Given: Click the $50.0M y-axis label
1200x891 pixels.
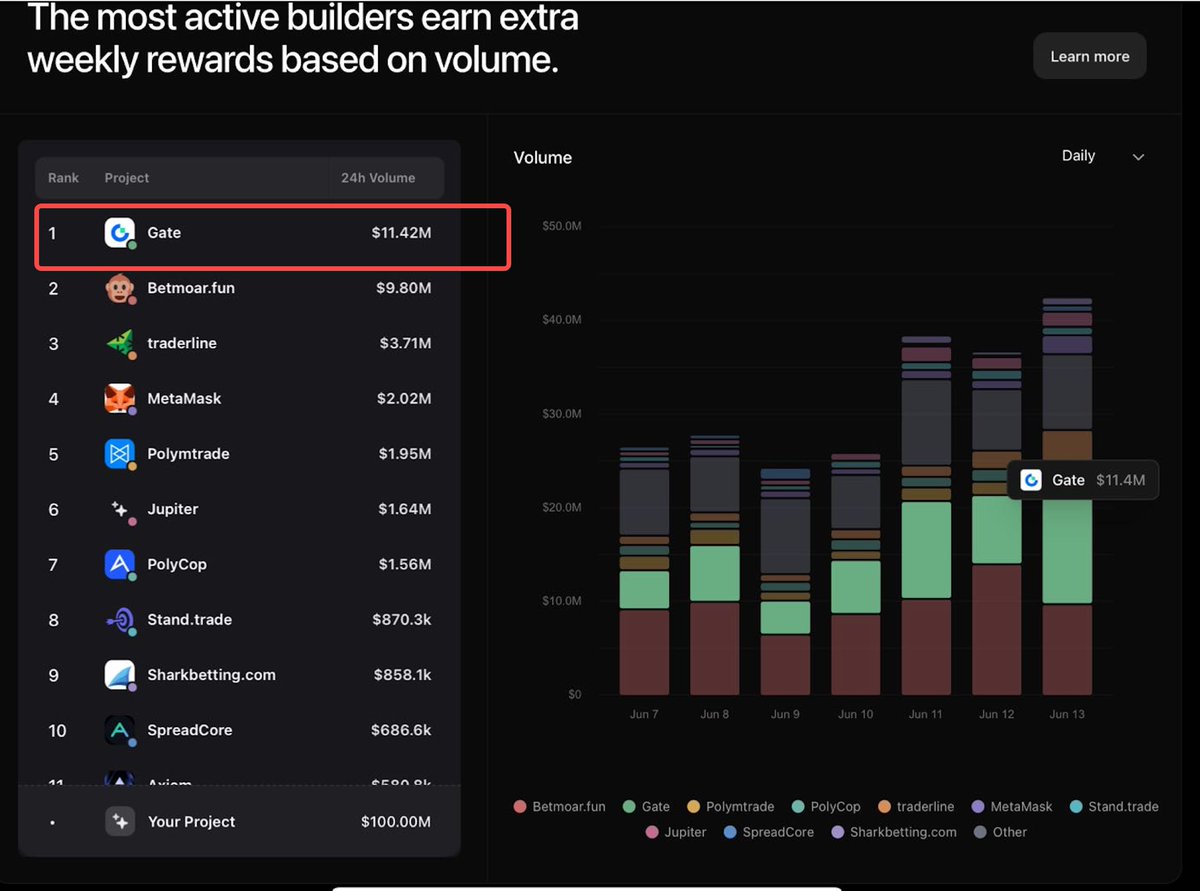Looking at the screenshot, I should point(562,226).
